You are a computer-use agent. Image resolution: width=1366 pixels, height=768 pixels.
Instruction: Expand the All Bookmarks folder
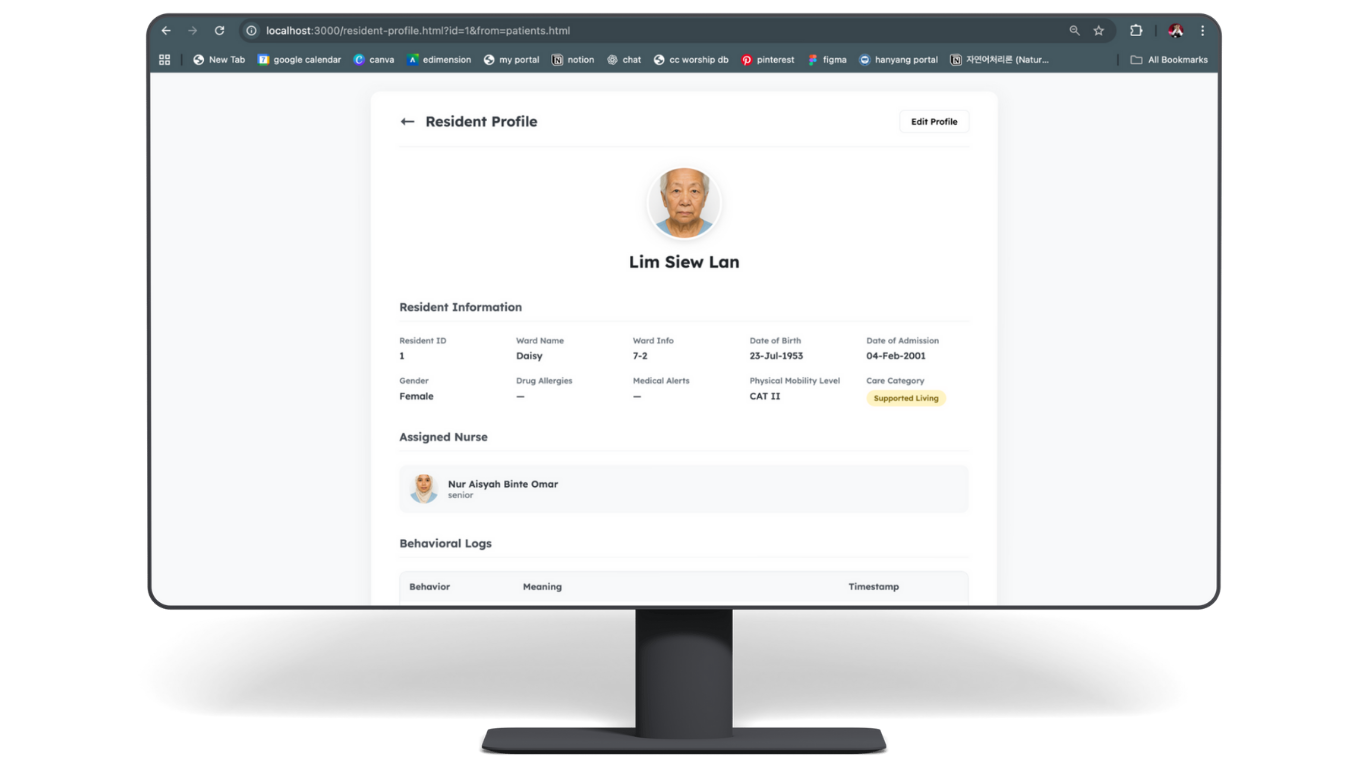coord(1168,60)
